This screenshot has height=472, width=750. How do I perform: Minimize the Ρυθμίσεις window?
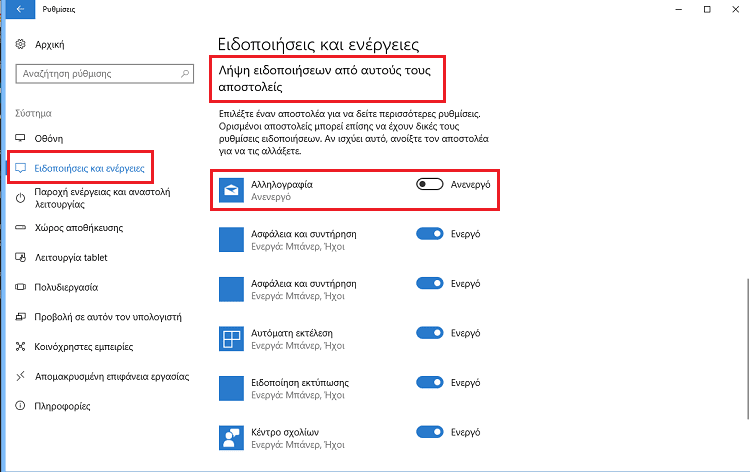678,9
